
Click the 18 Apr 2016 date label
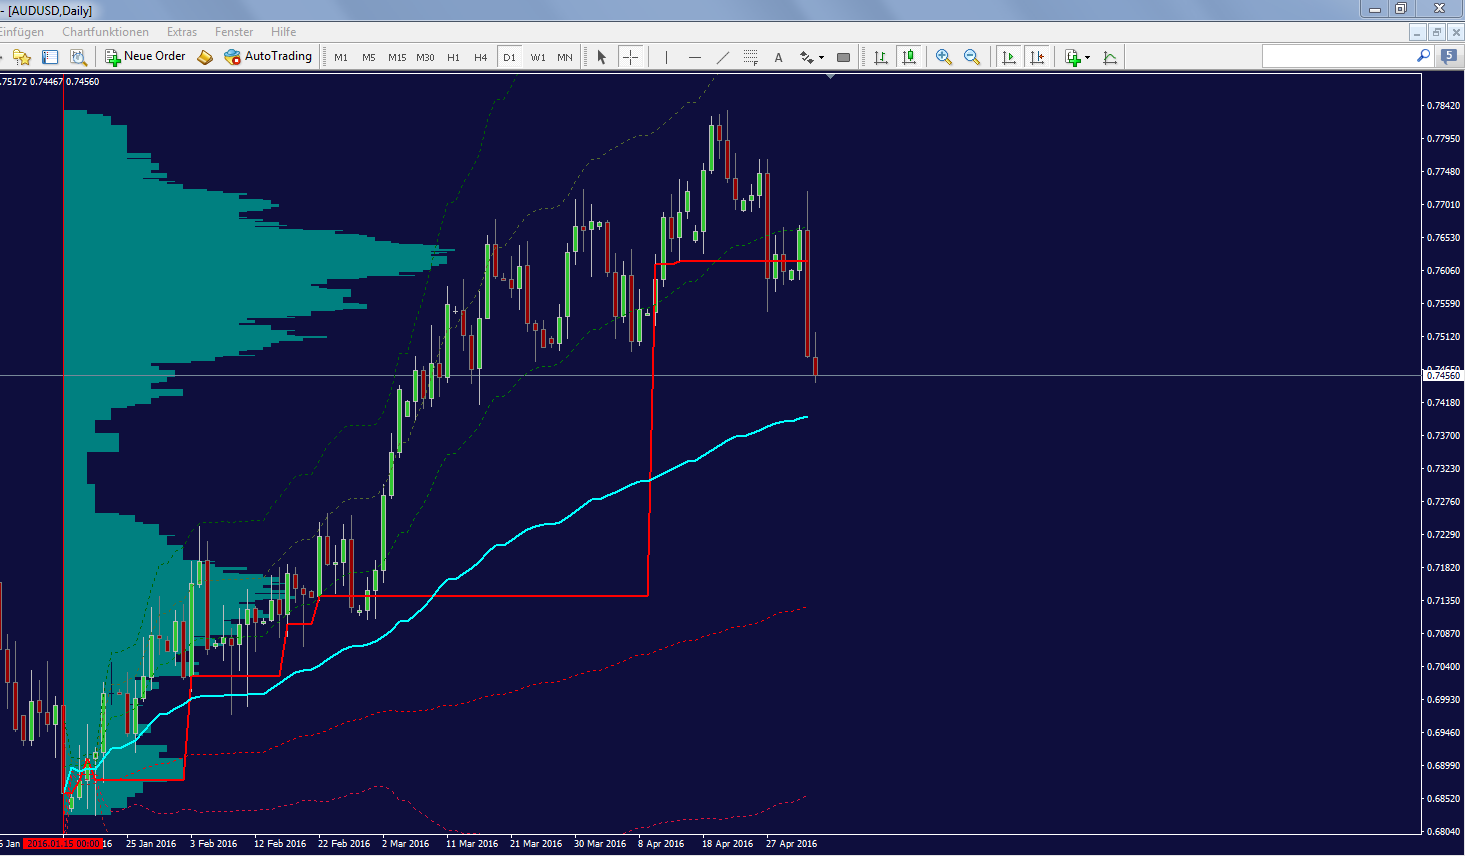coord(728,844)
